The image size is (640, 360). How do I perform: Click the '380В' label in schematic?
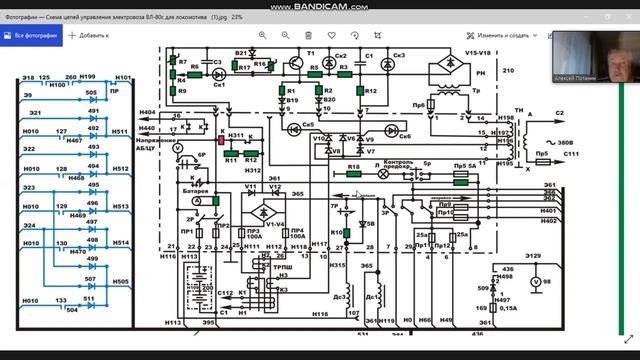(565, 142)
